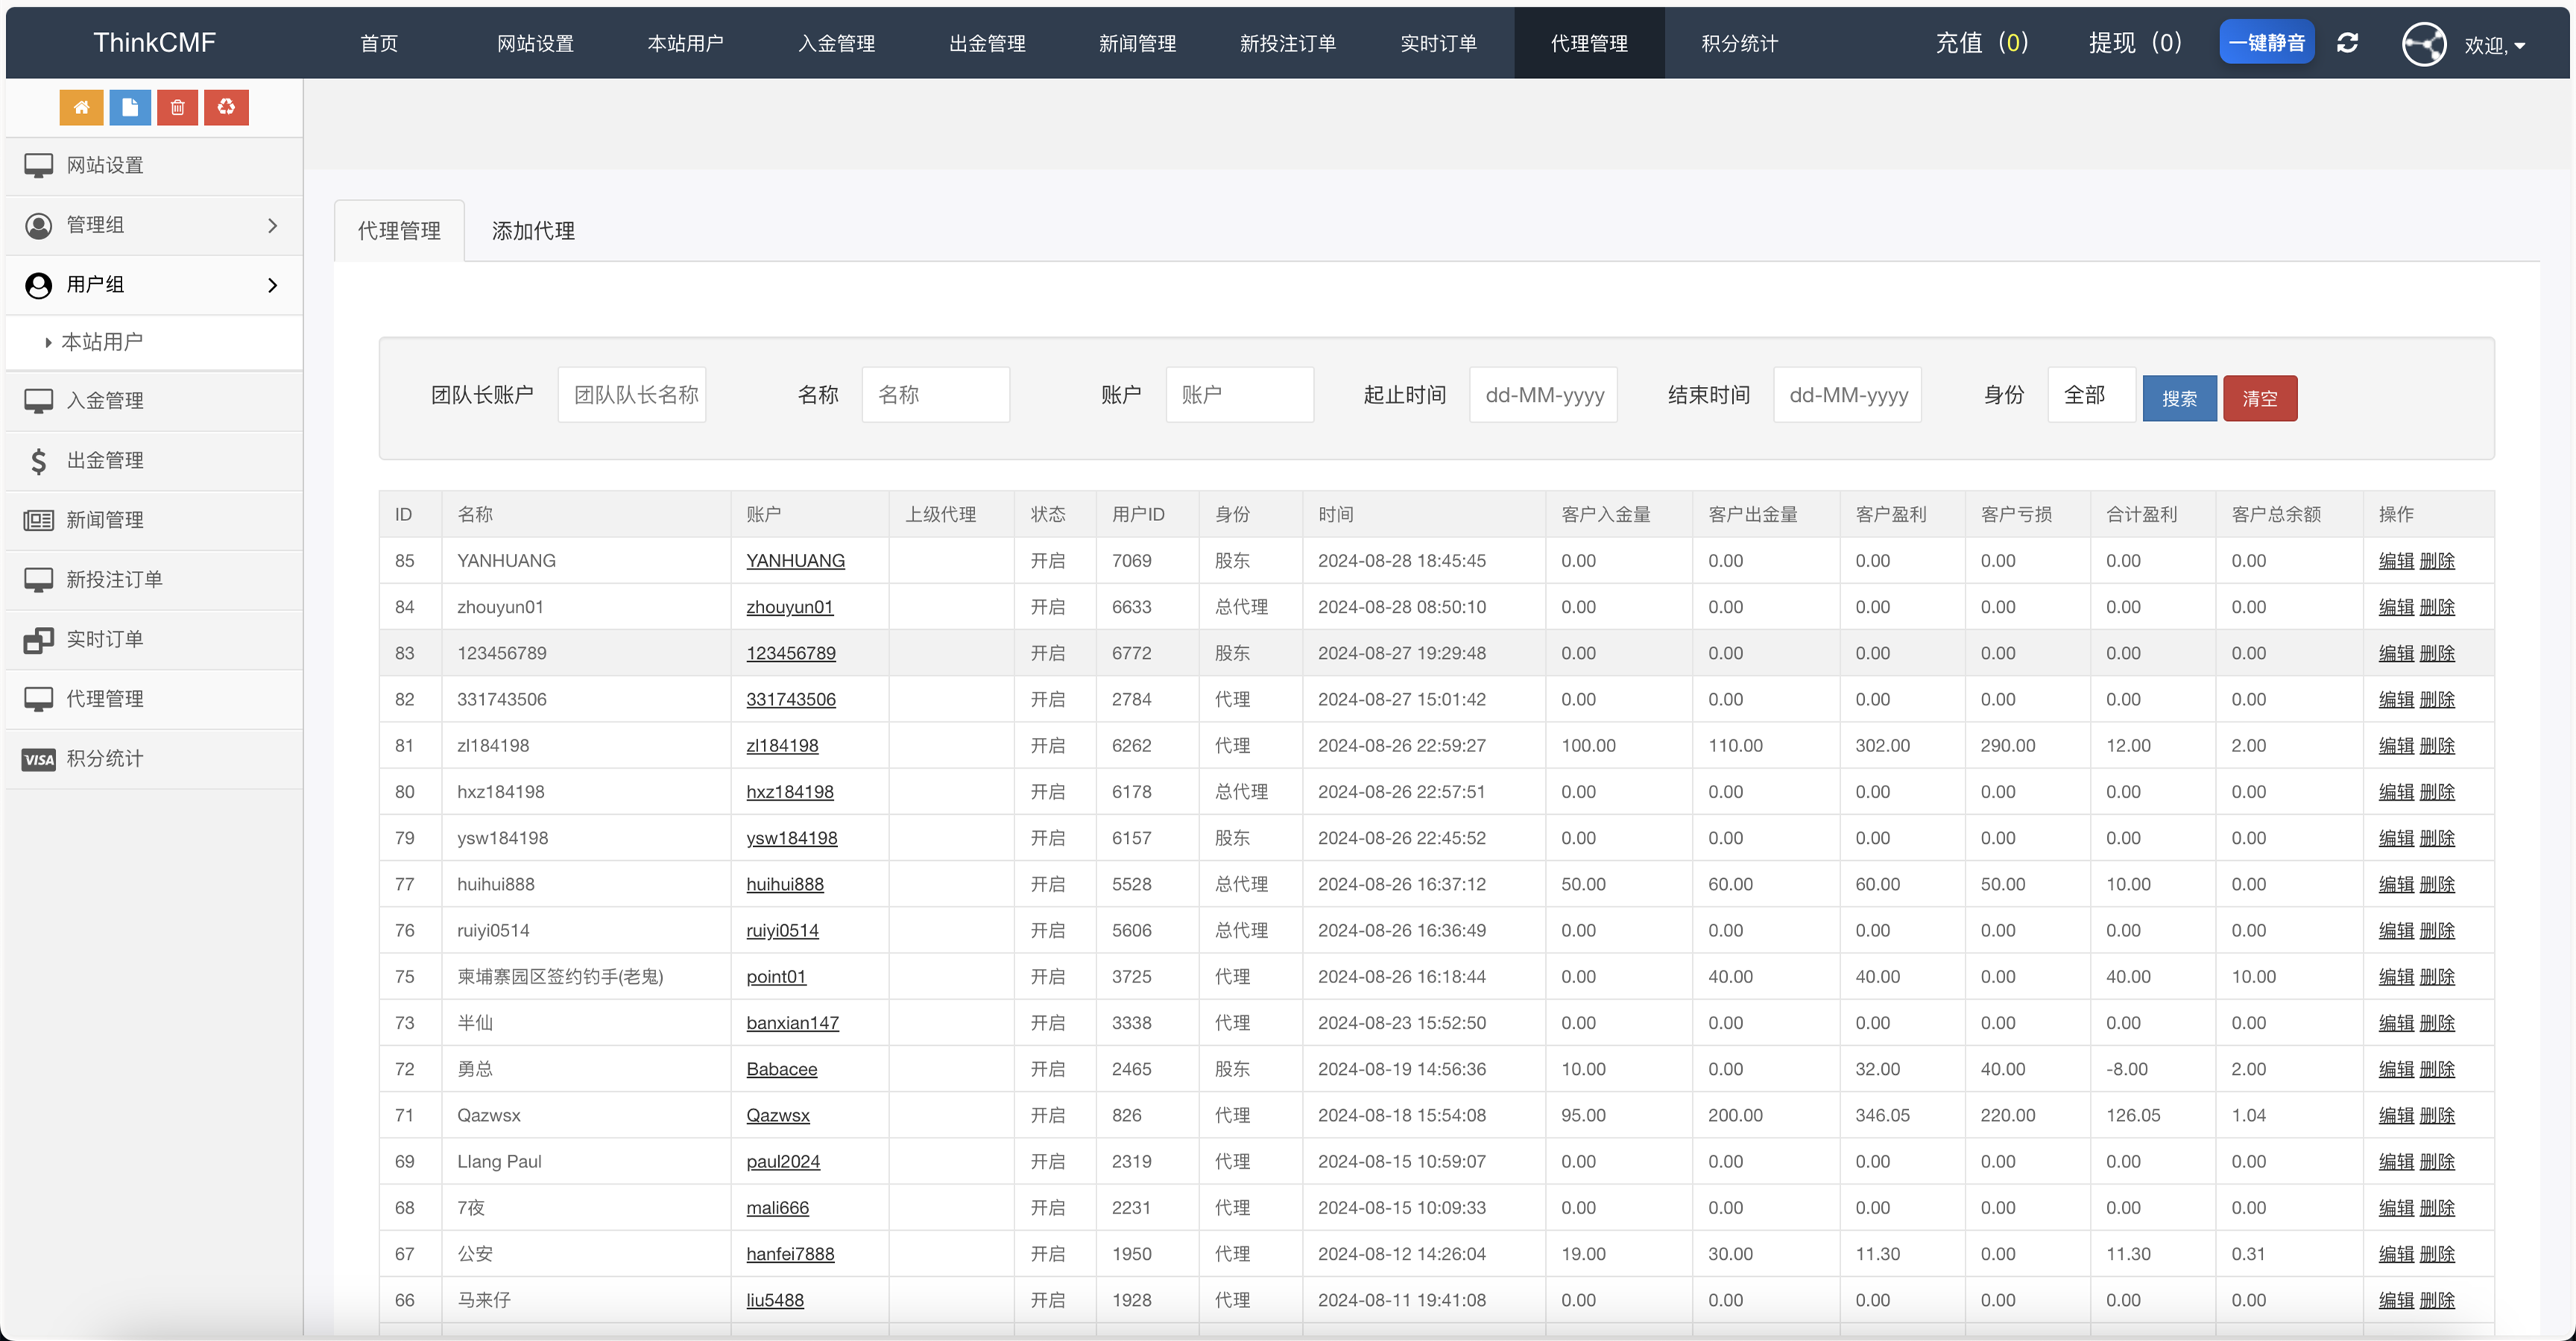The height and width of the screenshot is (1341, 2576).
Task: Open 积分统计 VISA icon in sidebar
Action: click(38, 759)
